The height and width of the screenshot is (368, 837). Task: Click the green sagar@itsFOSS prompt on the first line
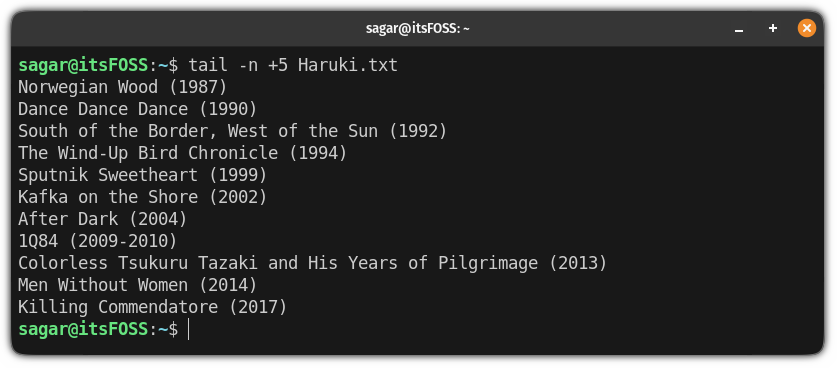click(x=83, y=65)
